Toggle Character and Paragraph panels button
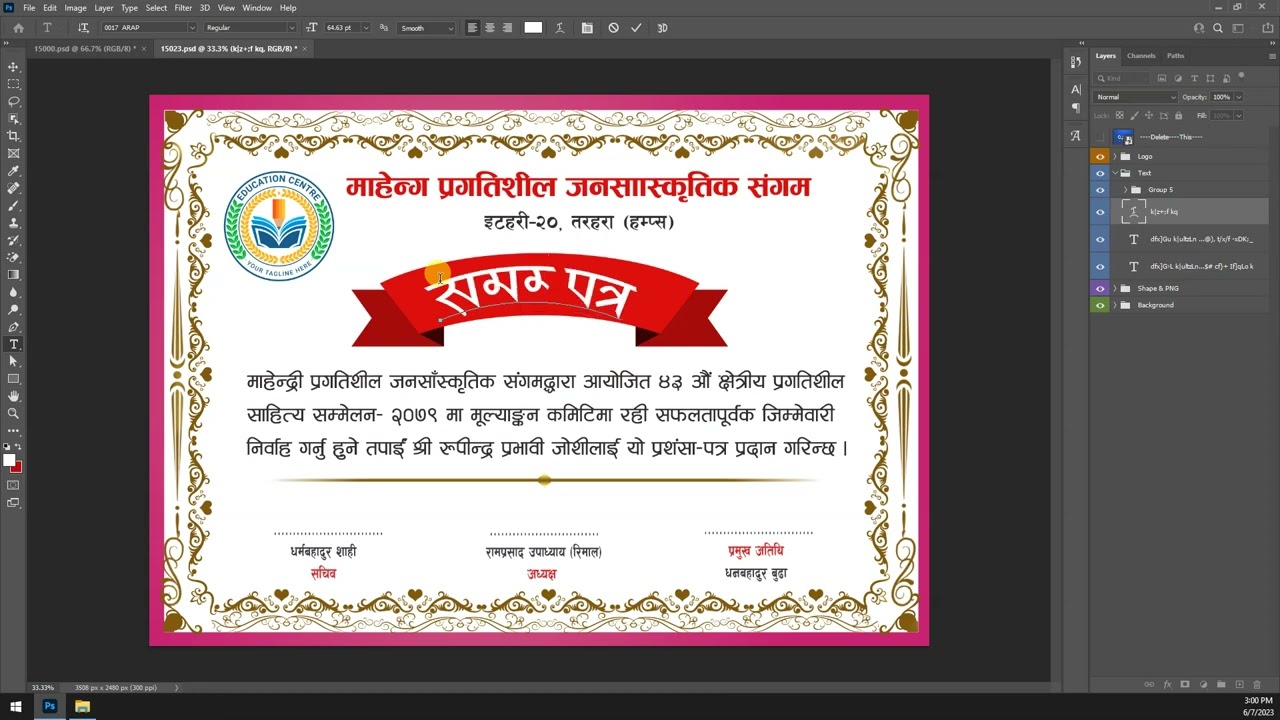The height and width of the screenshot is (720, 1280). coord(587,28)
